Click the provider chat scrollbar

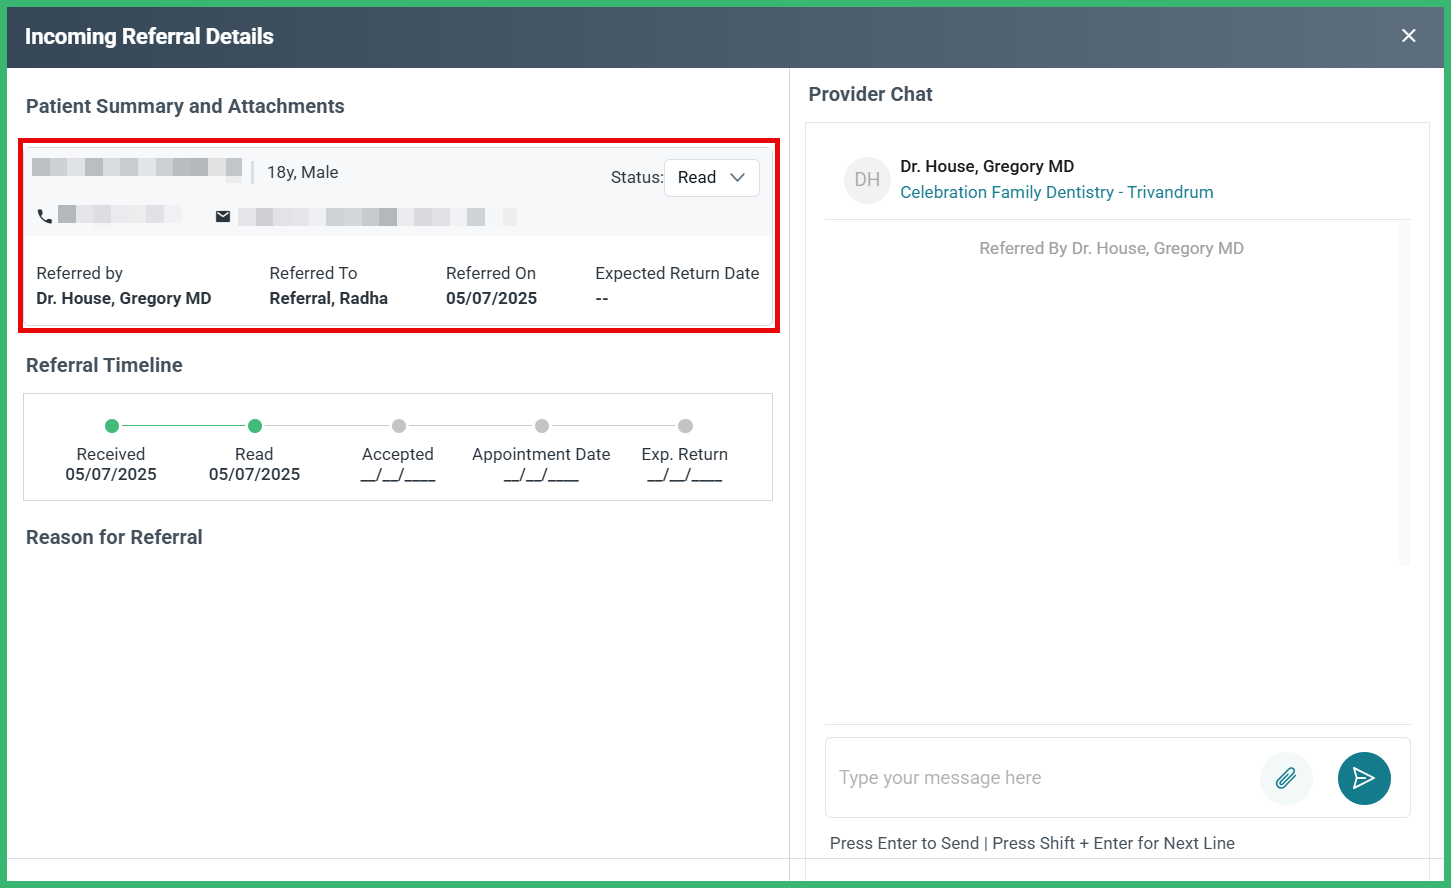pos(1405,393)
